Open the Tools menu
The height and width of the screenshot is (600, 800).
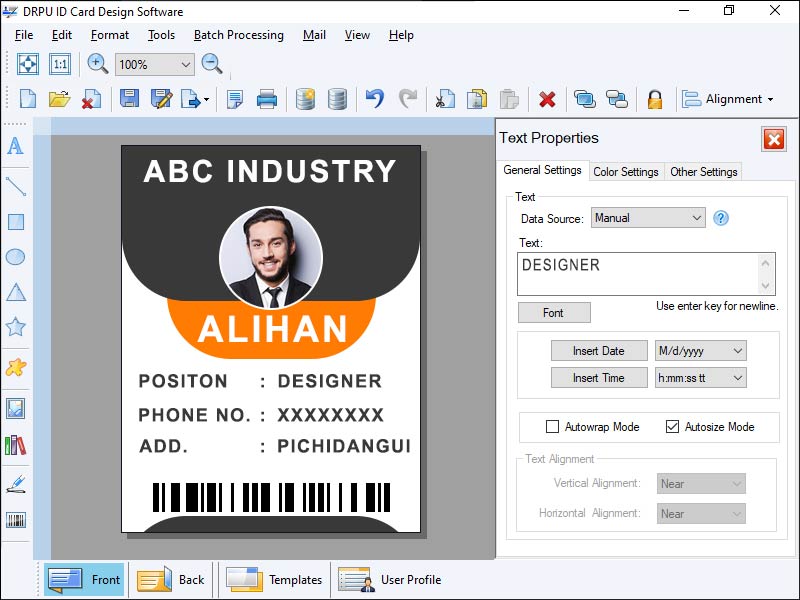[161, 35]
